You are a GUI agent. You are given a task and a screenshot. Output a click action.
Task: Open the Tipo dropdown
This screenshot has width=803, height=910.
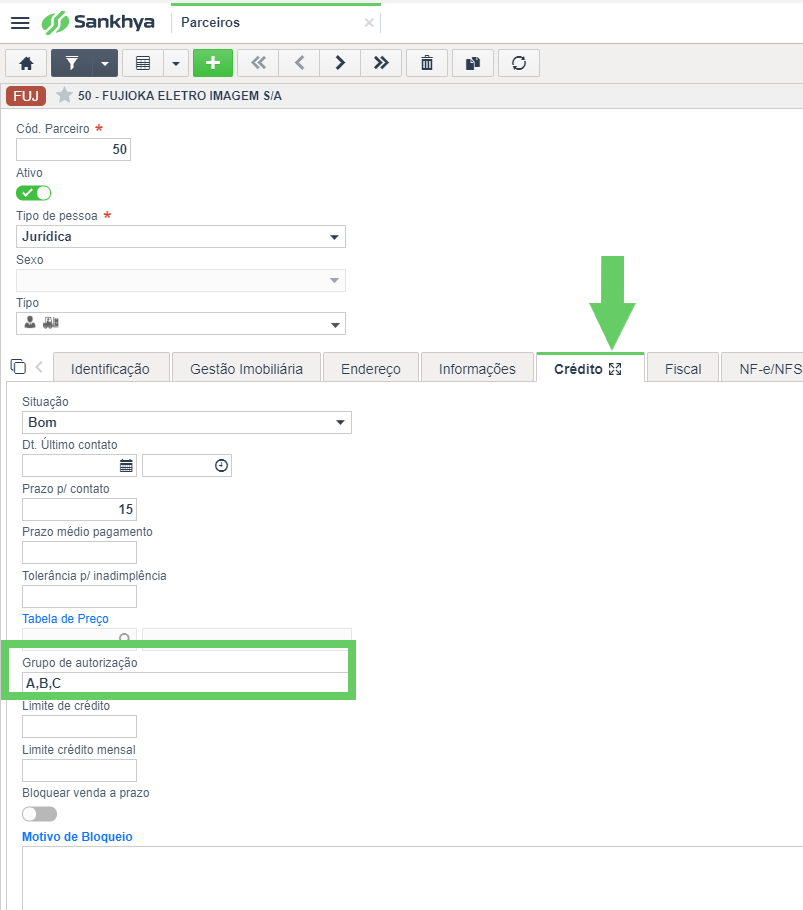181,324
